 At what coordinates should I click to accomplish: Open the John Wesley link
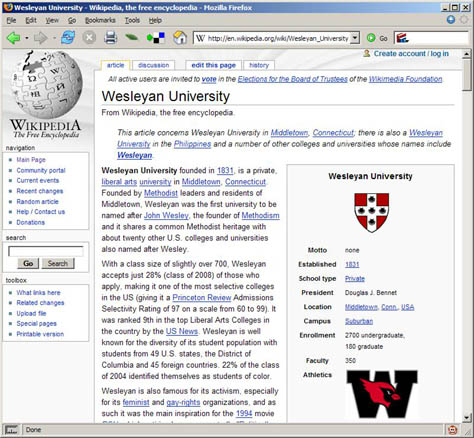point(166,216)
